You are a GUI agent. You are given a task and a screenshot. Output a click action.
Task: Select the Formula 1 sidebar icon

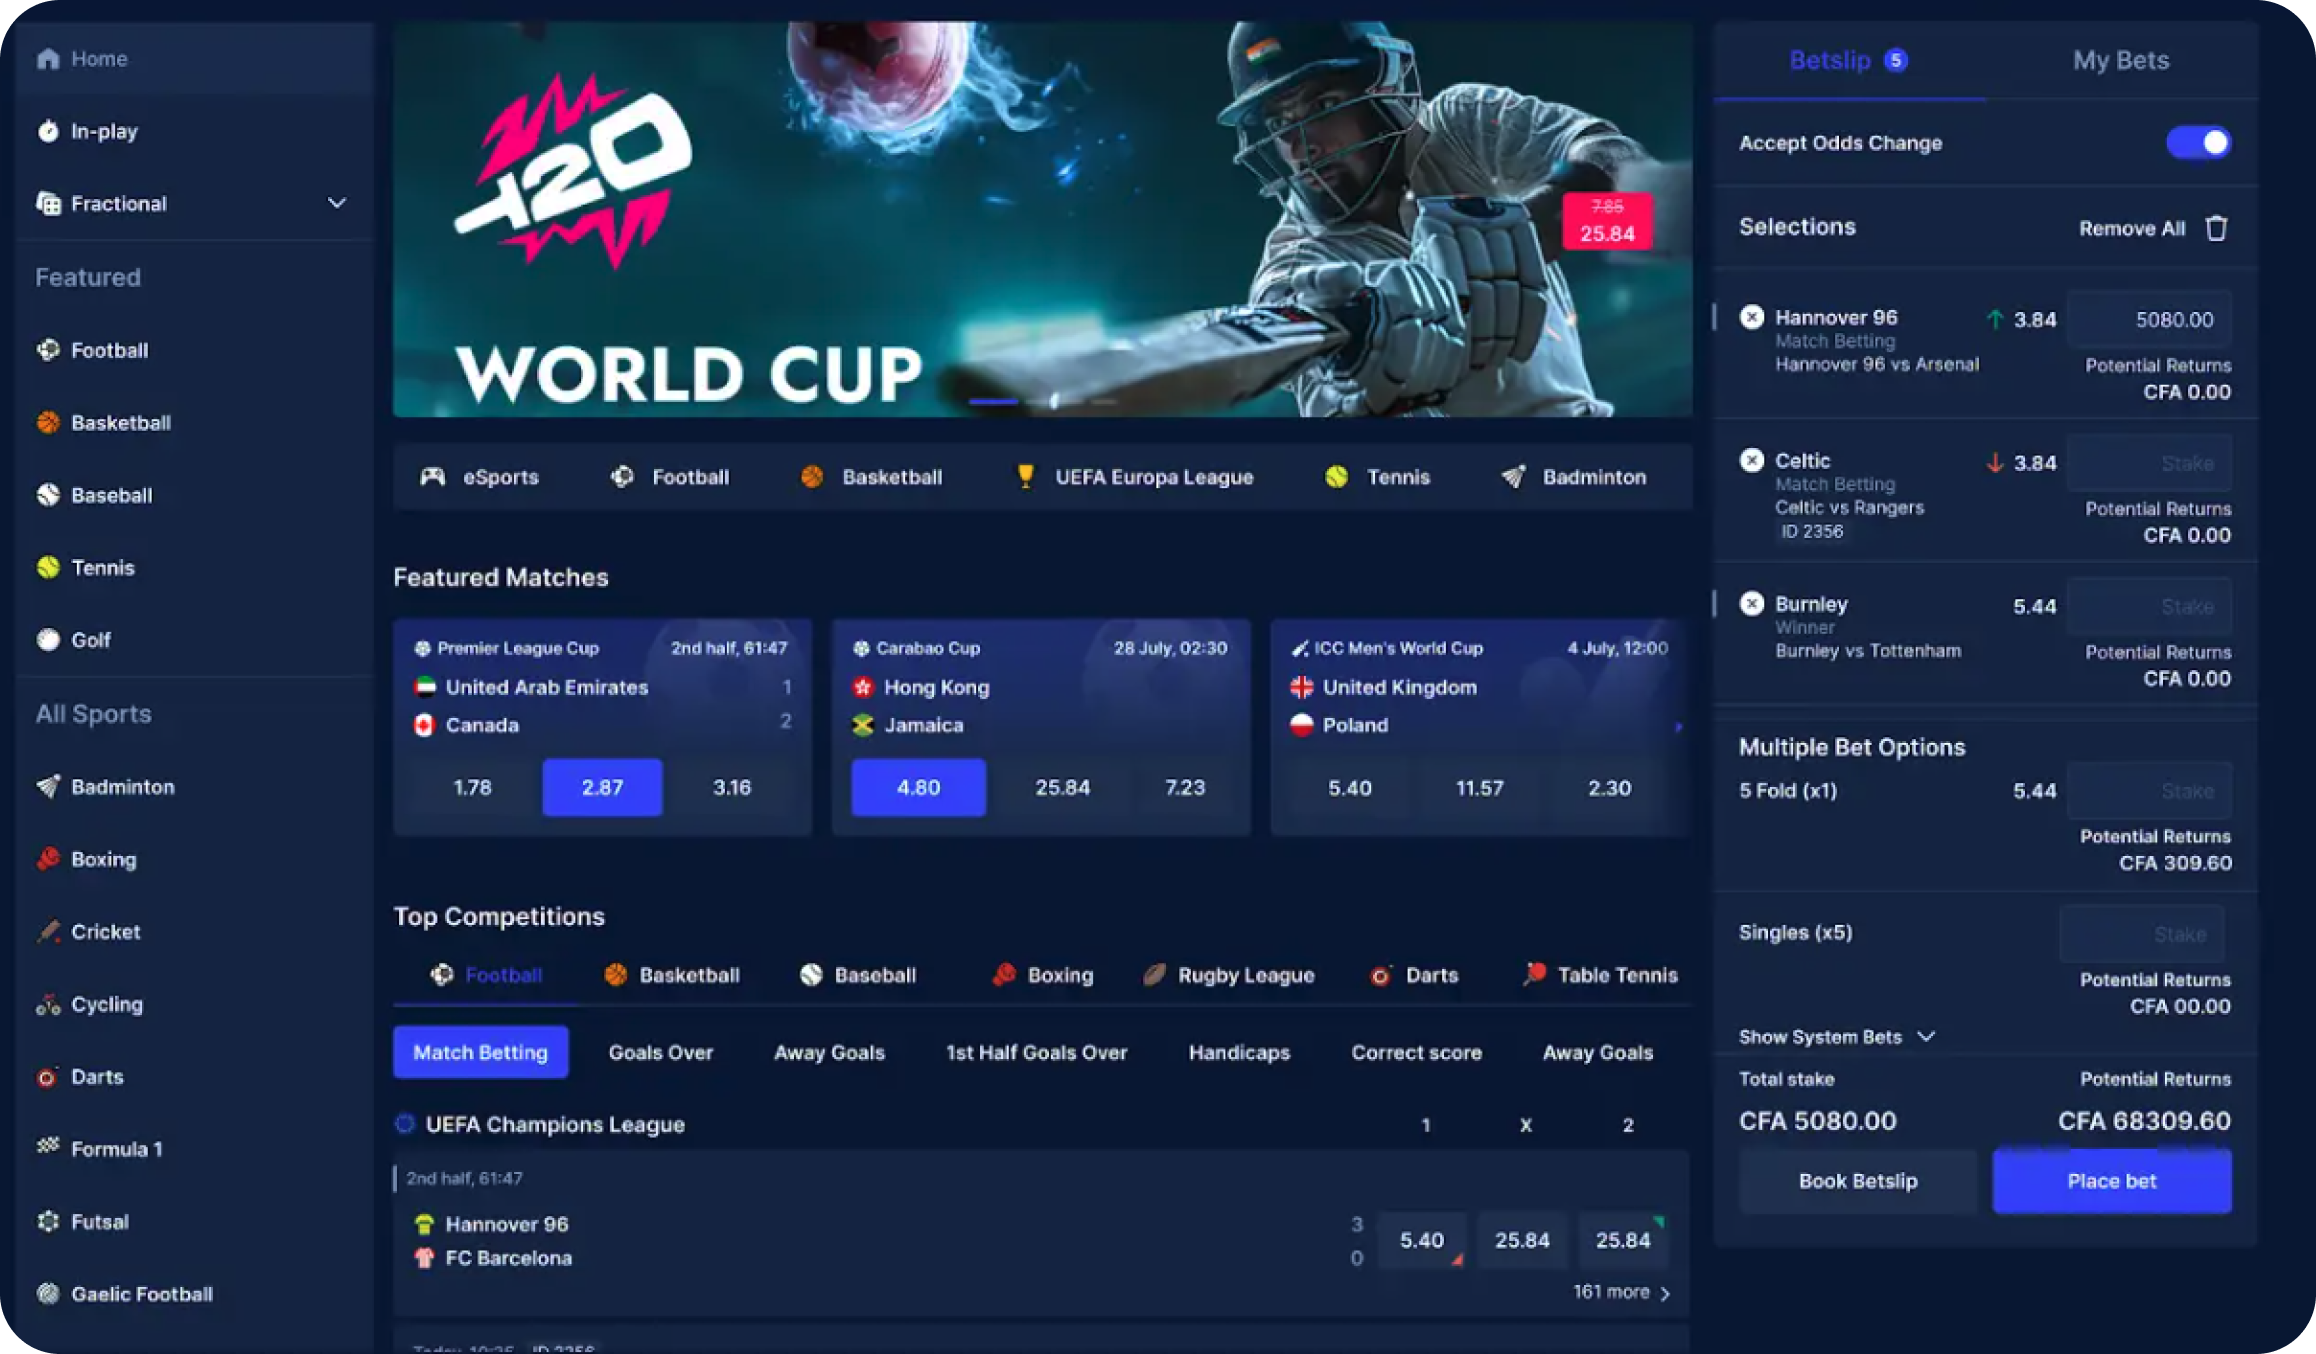pyautogui.click(x=48, y=1147)
